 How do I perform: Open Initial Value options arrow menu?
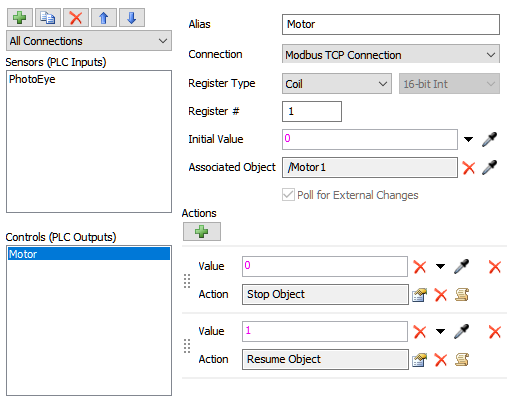[x=468, y=139]
